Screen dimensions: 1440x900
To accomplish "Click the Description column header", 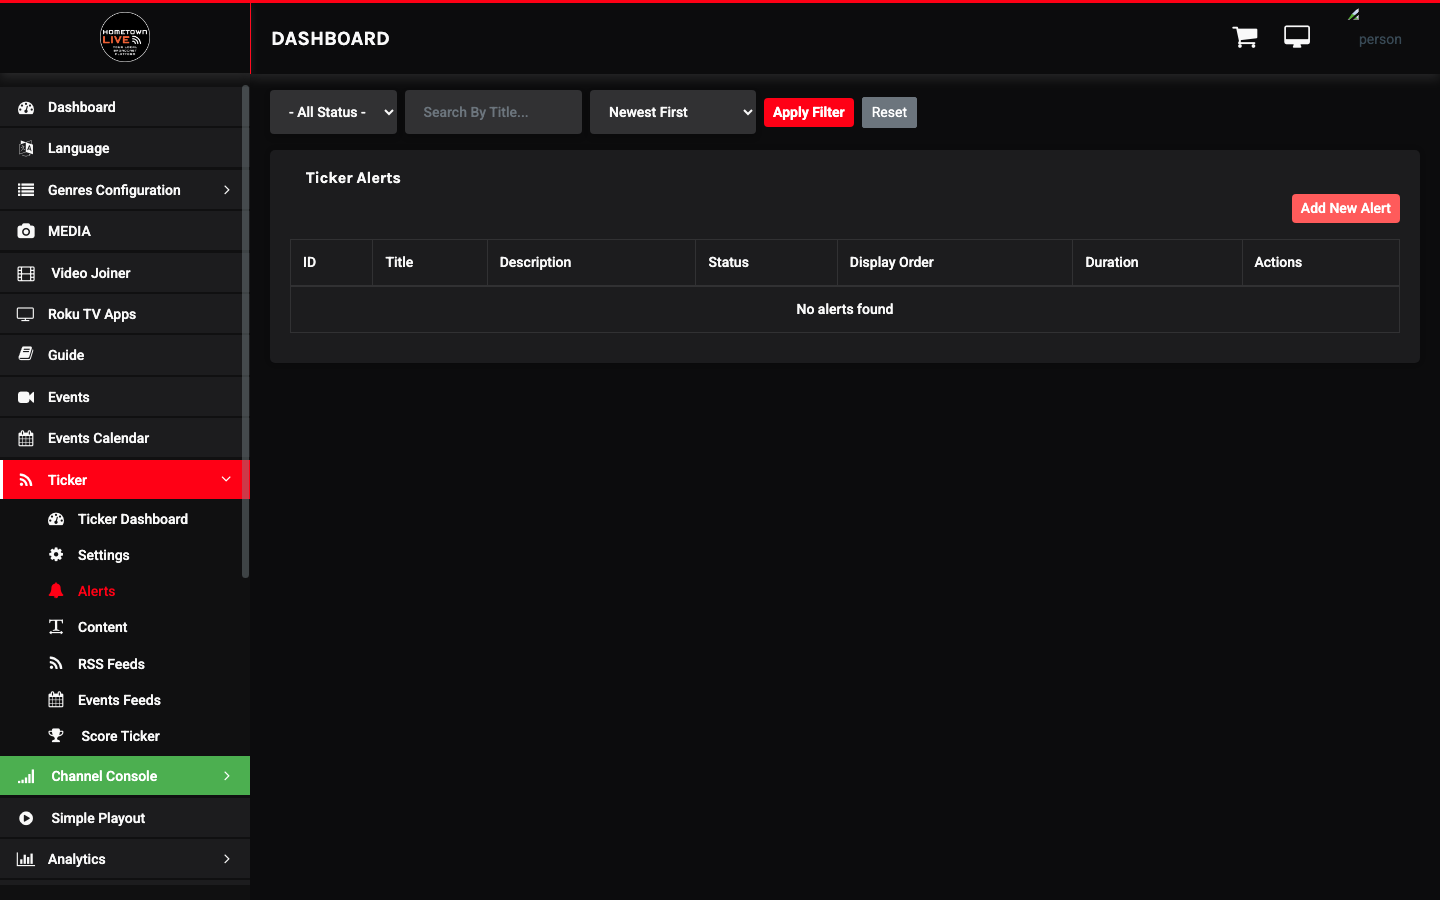I will [x=591, y=262].
